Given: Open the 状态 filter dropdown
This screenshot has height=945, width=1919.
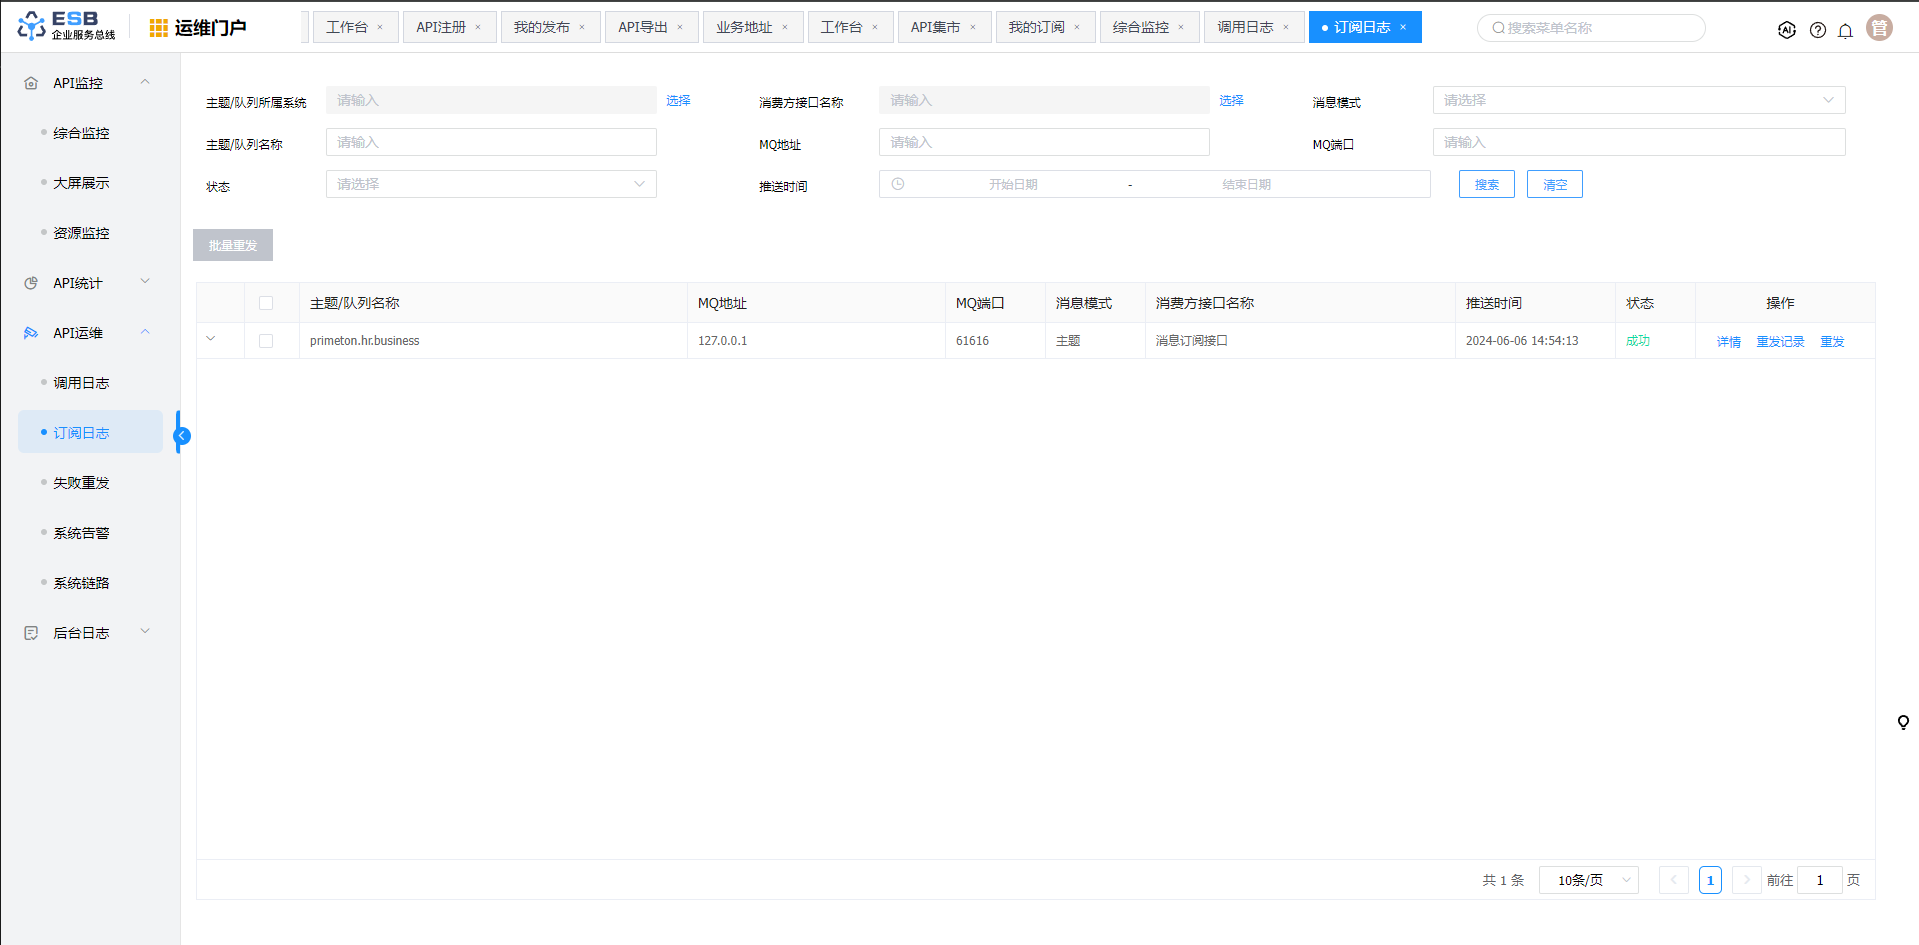Looking at the screenshot, I should click(x=491, y=184).
